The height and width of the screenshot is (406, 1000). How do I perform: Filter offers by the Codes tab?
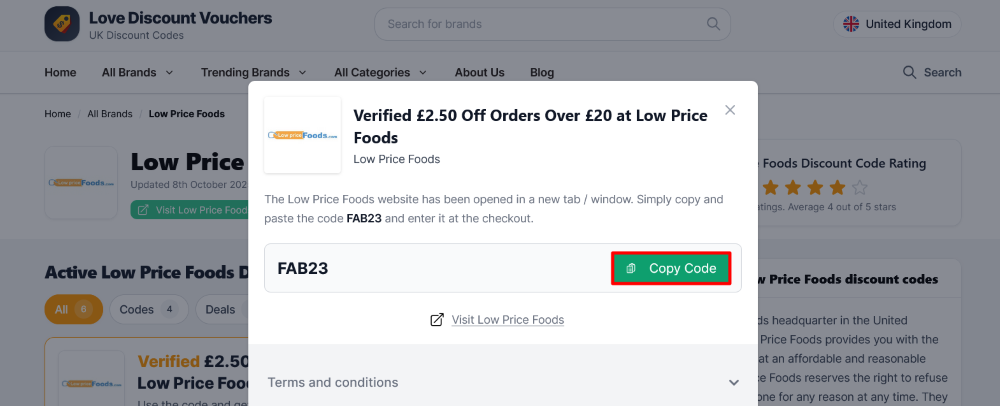tap(147, 309)
